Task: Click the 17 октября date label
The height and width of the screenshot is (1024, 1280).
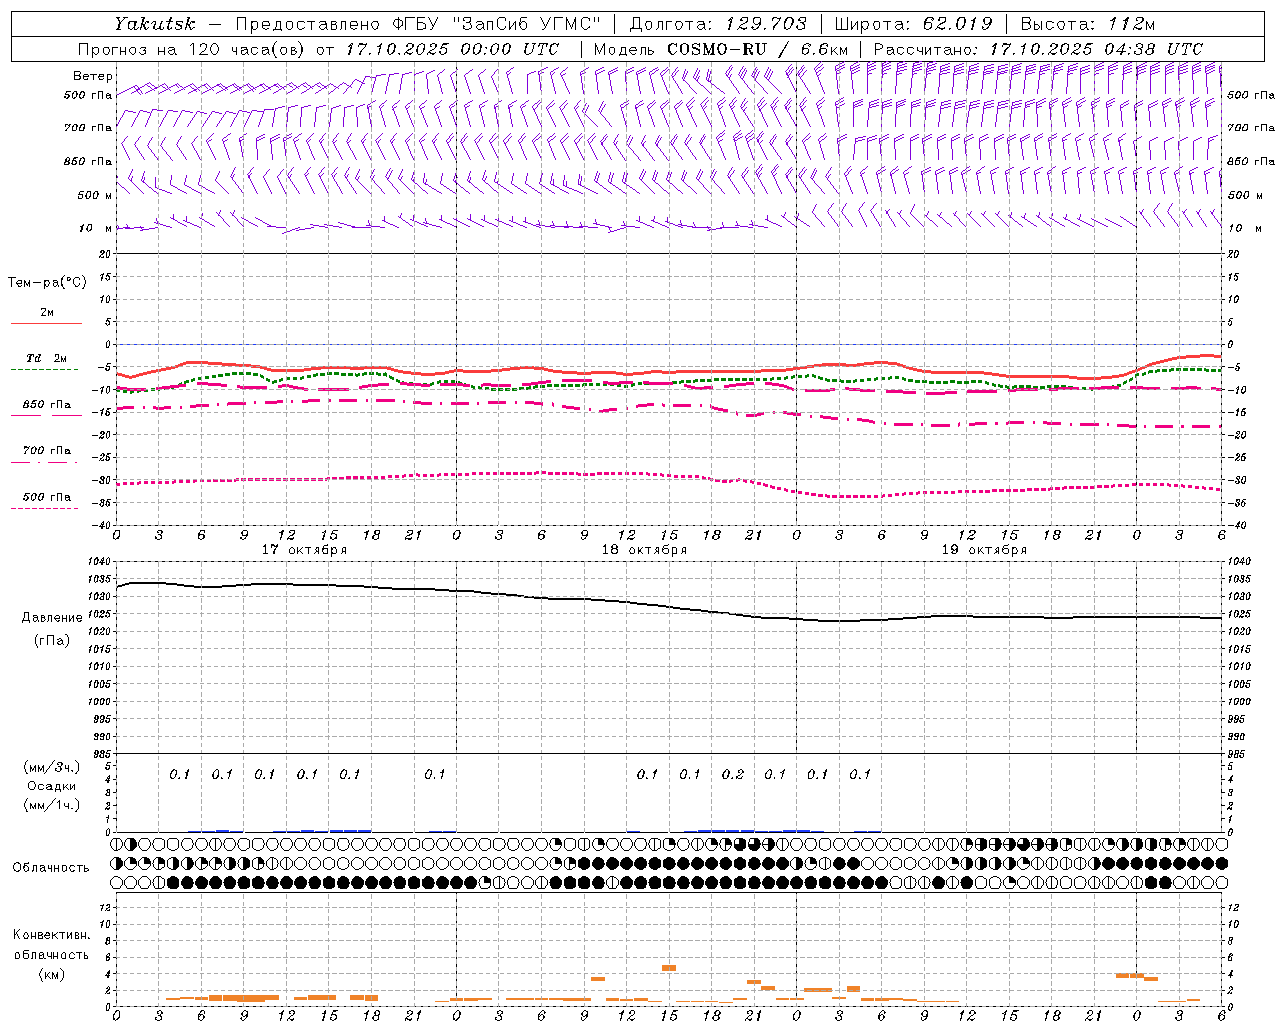Action: point(304,550)
